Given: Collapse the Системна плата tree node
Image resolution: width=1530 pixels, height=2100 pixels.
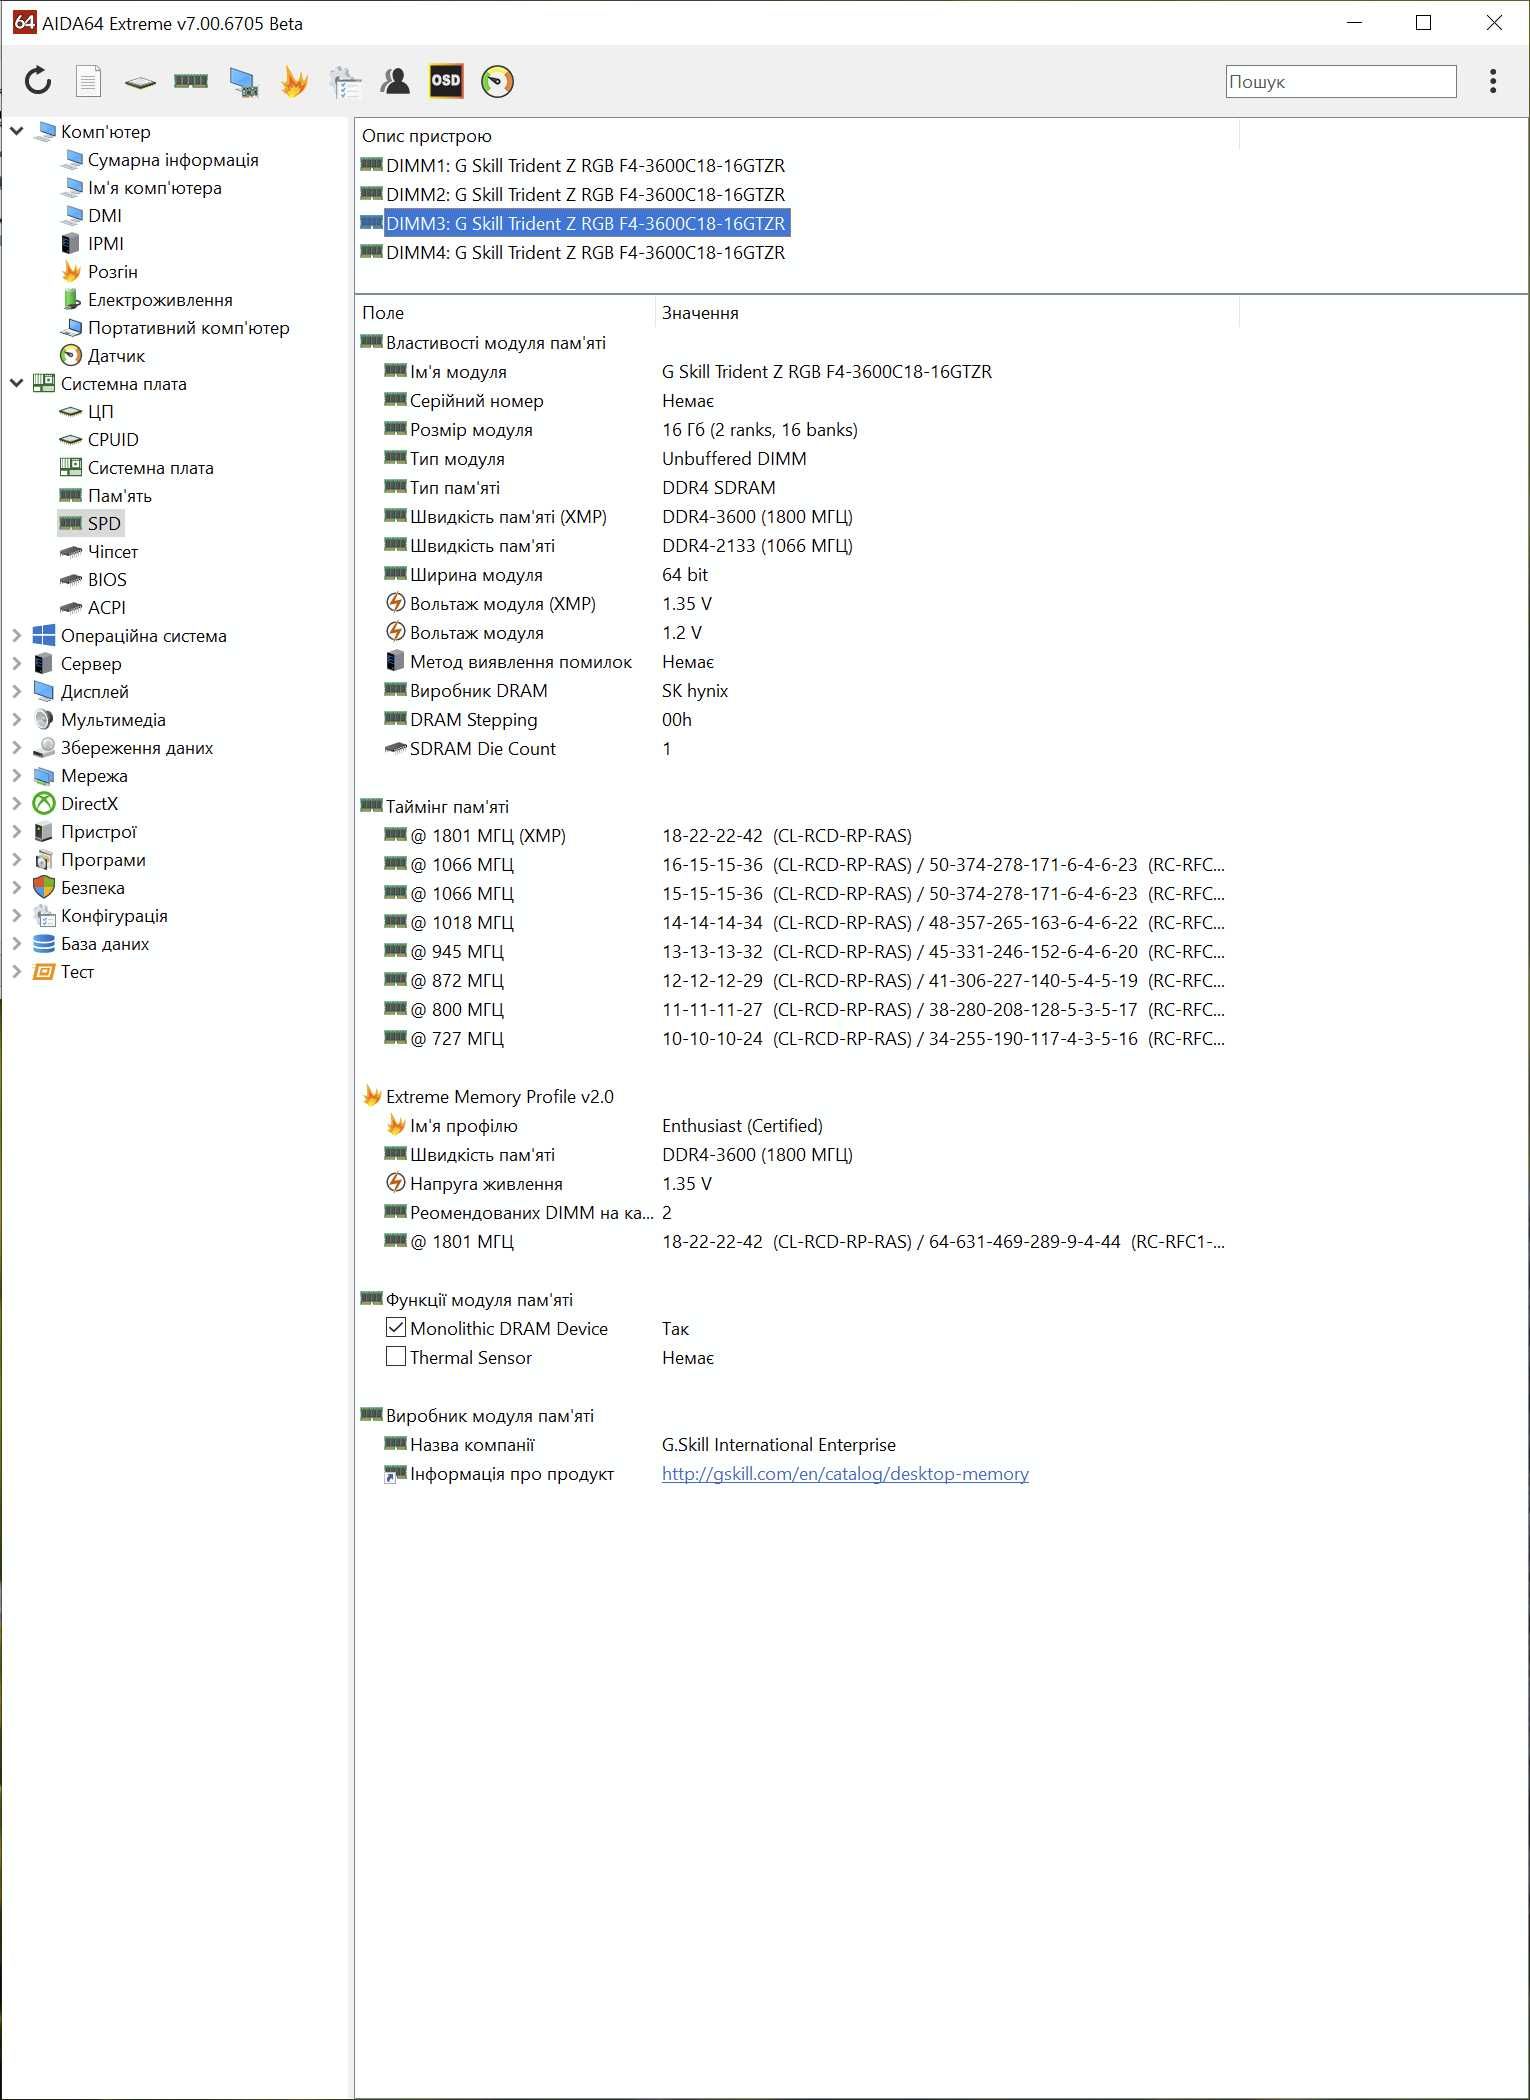Looking at the screenshot, I should tap(17, 383).
